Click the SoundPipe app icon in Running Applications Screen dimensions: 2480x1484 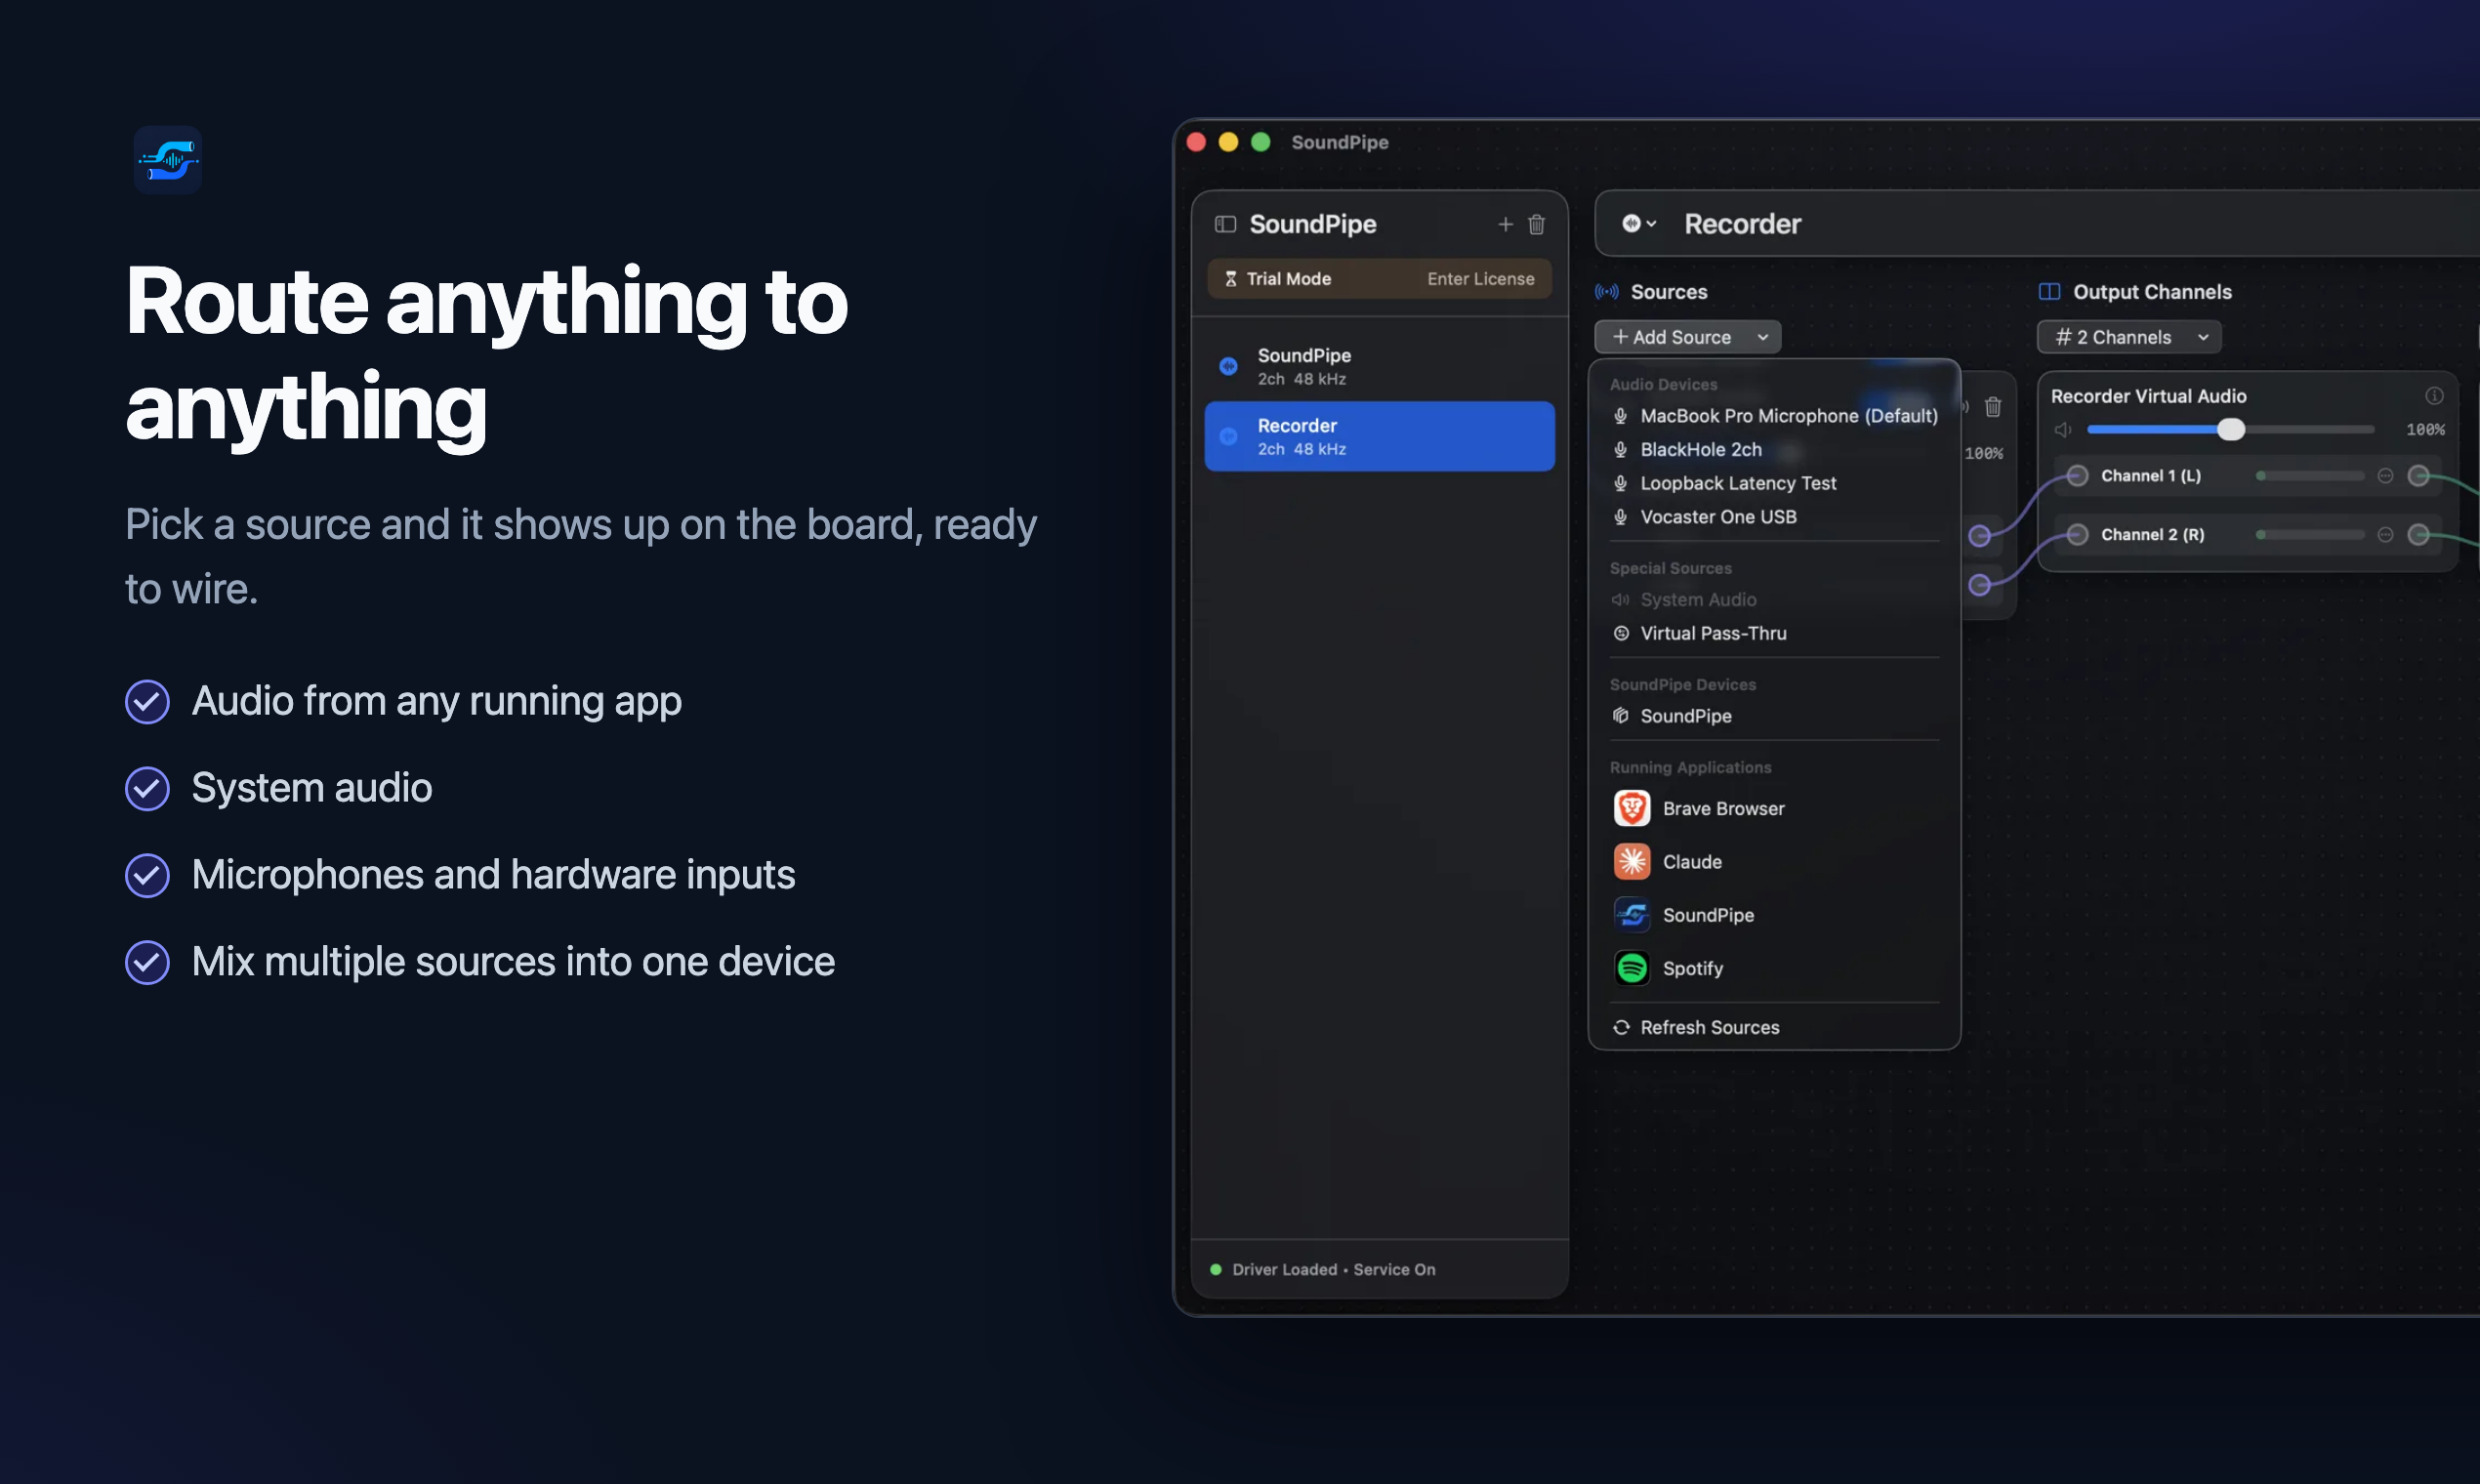[x=1632, y=915]
